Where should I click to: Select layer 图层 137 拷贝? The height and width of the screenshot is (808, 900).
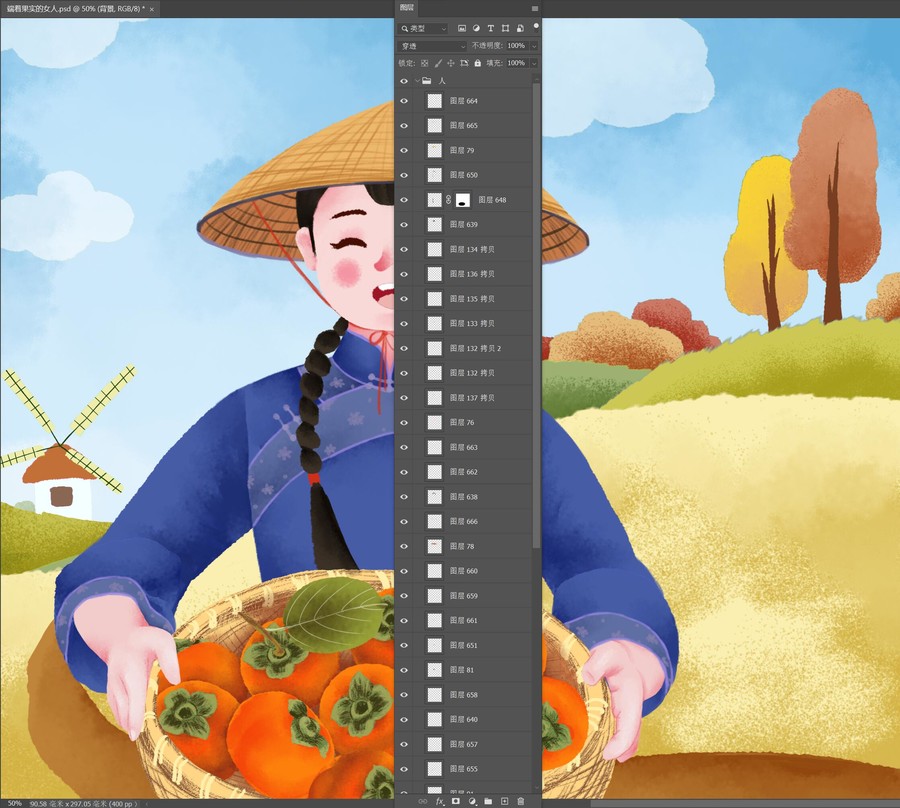pyautogui.click(x=464, y=398)
